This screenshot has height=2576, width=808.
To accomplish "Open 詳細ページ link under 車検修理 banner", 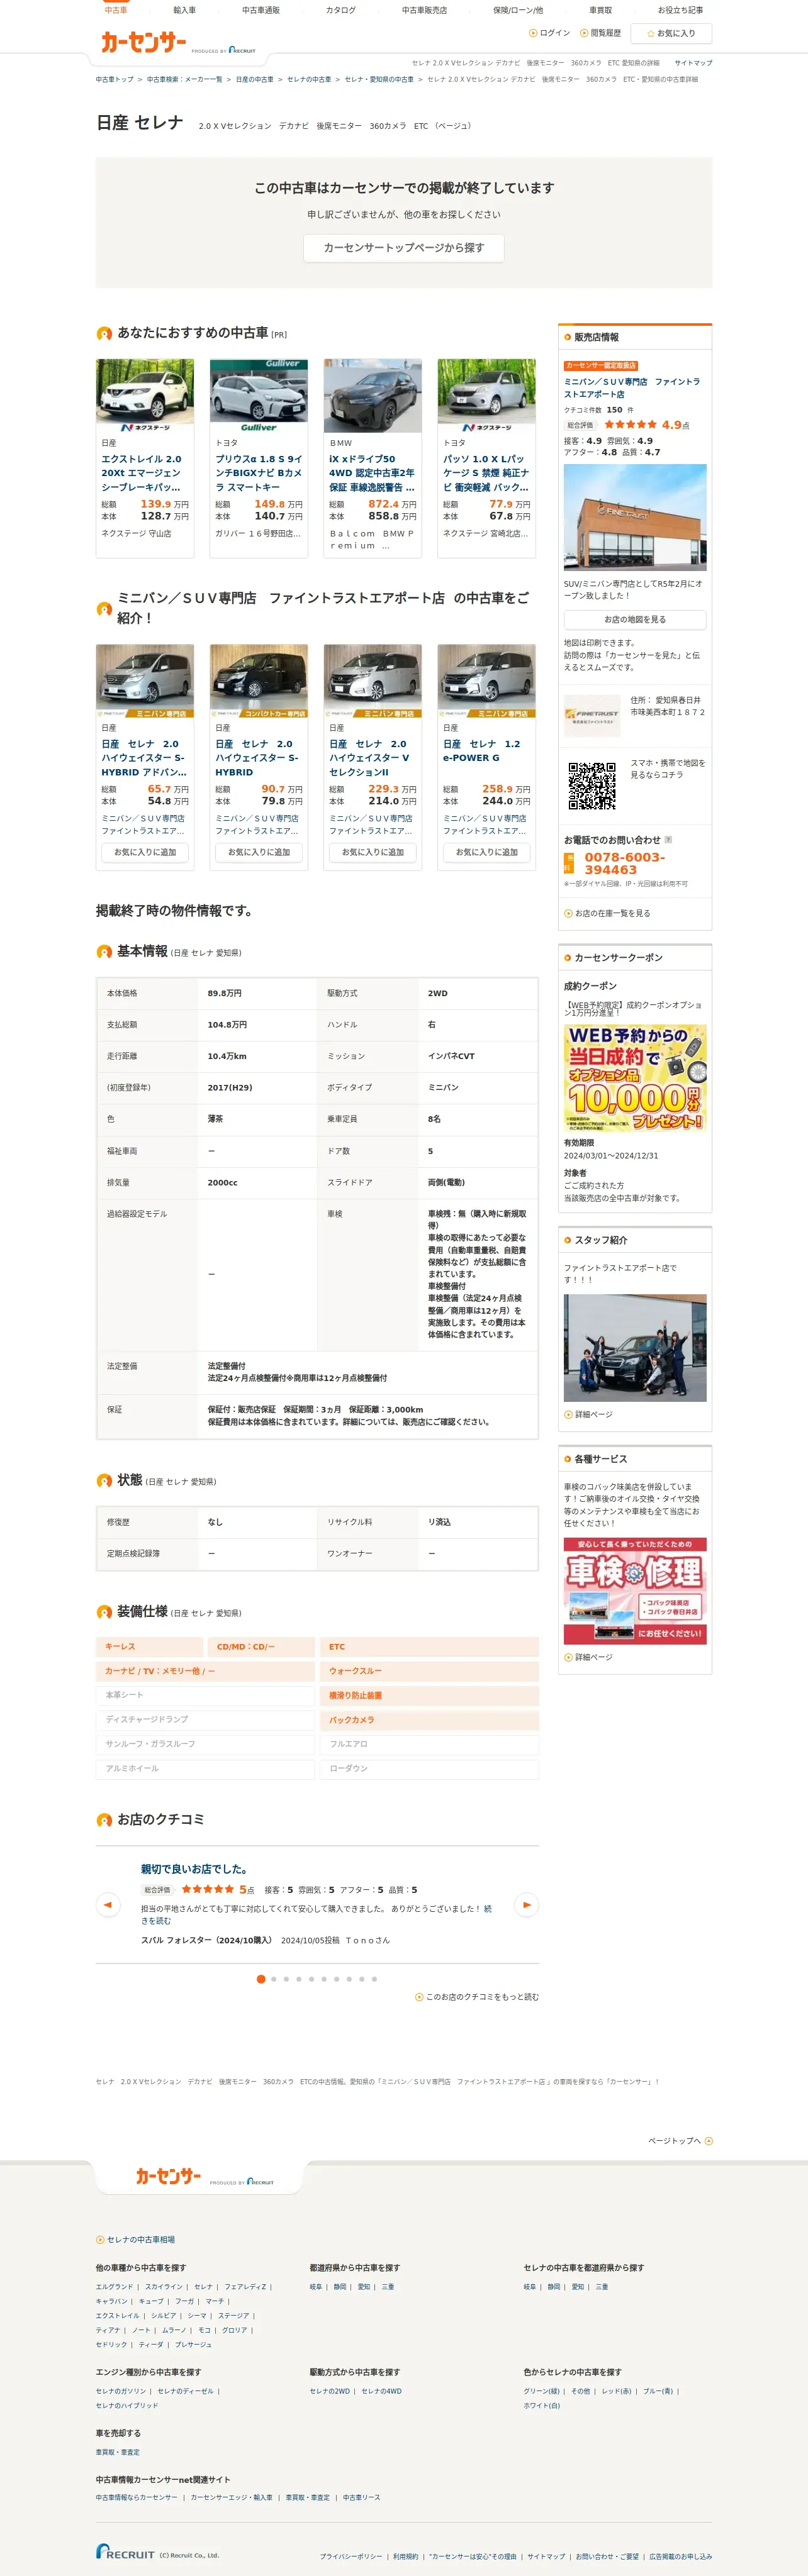I will tap(594, 1657).
